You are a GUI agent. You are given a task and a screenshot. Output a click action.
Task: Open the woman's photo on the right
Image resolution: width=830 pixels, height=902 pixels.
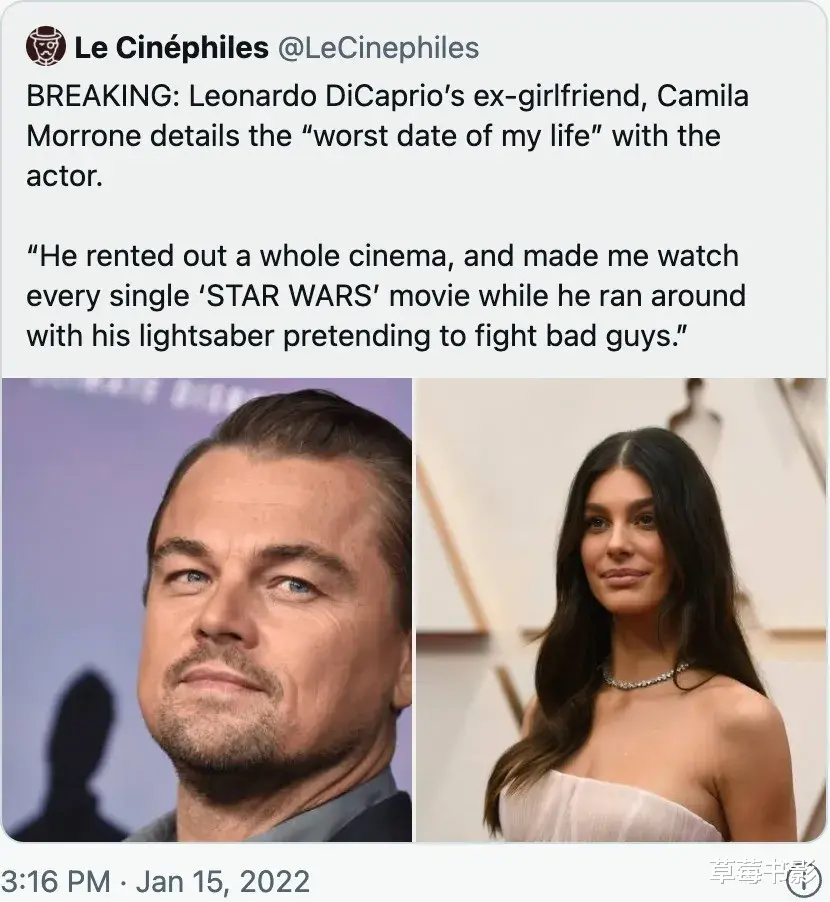click(x=621, y=610)
